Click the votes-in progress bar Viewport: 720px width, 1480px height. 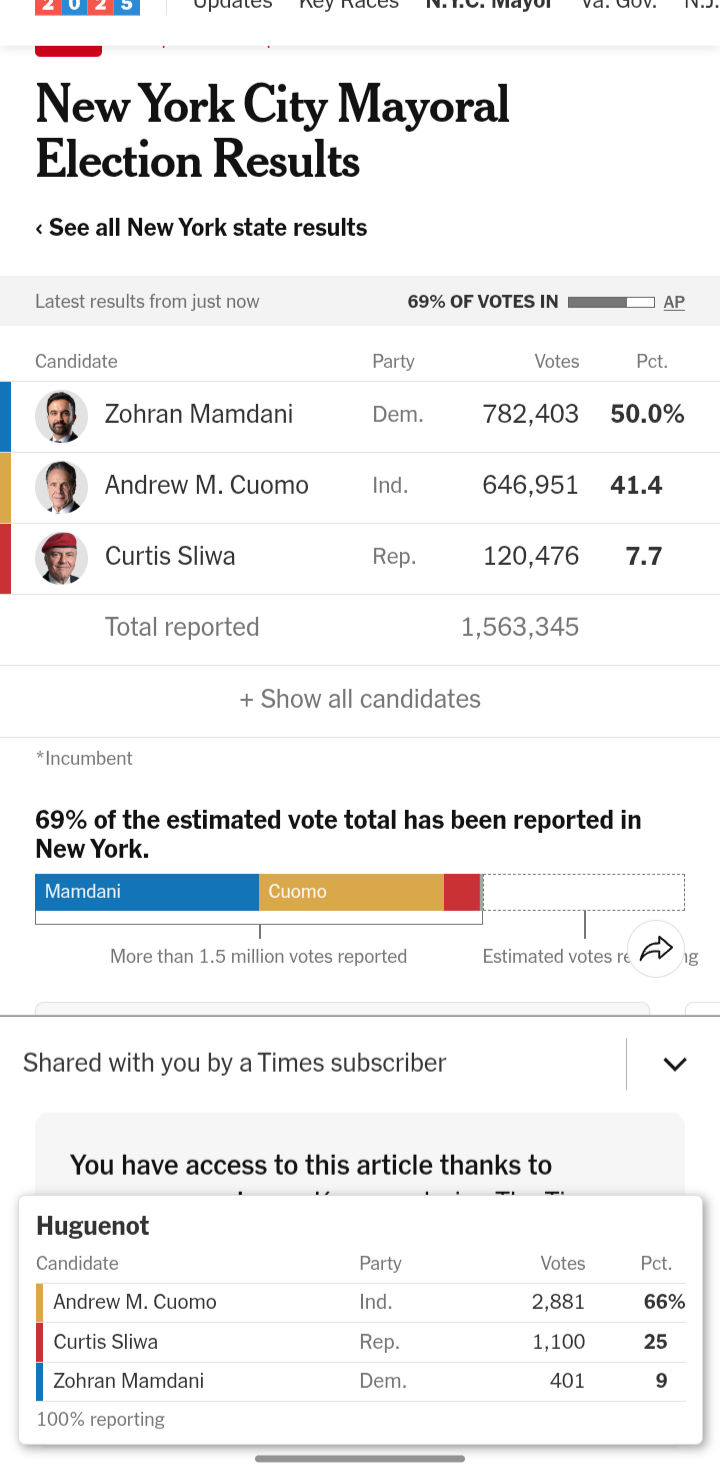pyautogui.click(x=611, y=302)
